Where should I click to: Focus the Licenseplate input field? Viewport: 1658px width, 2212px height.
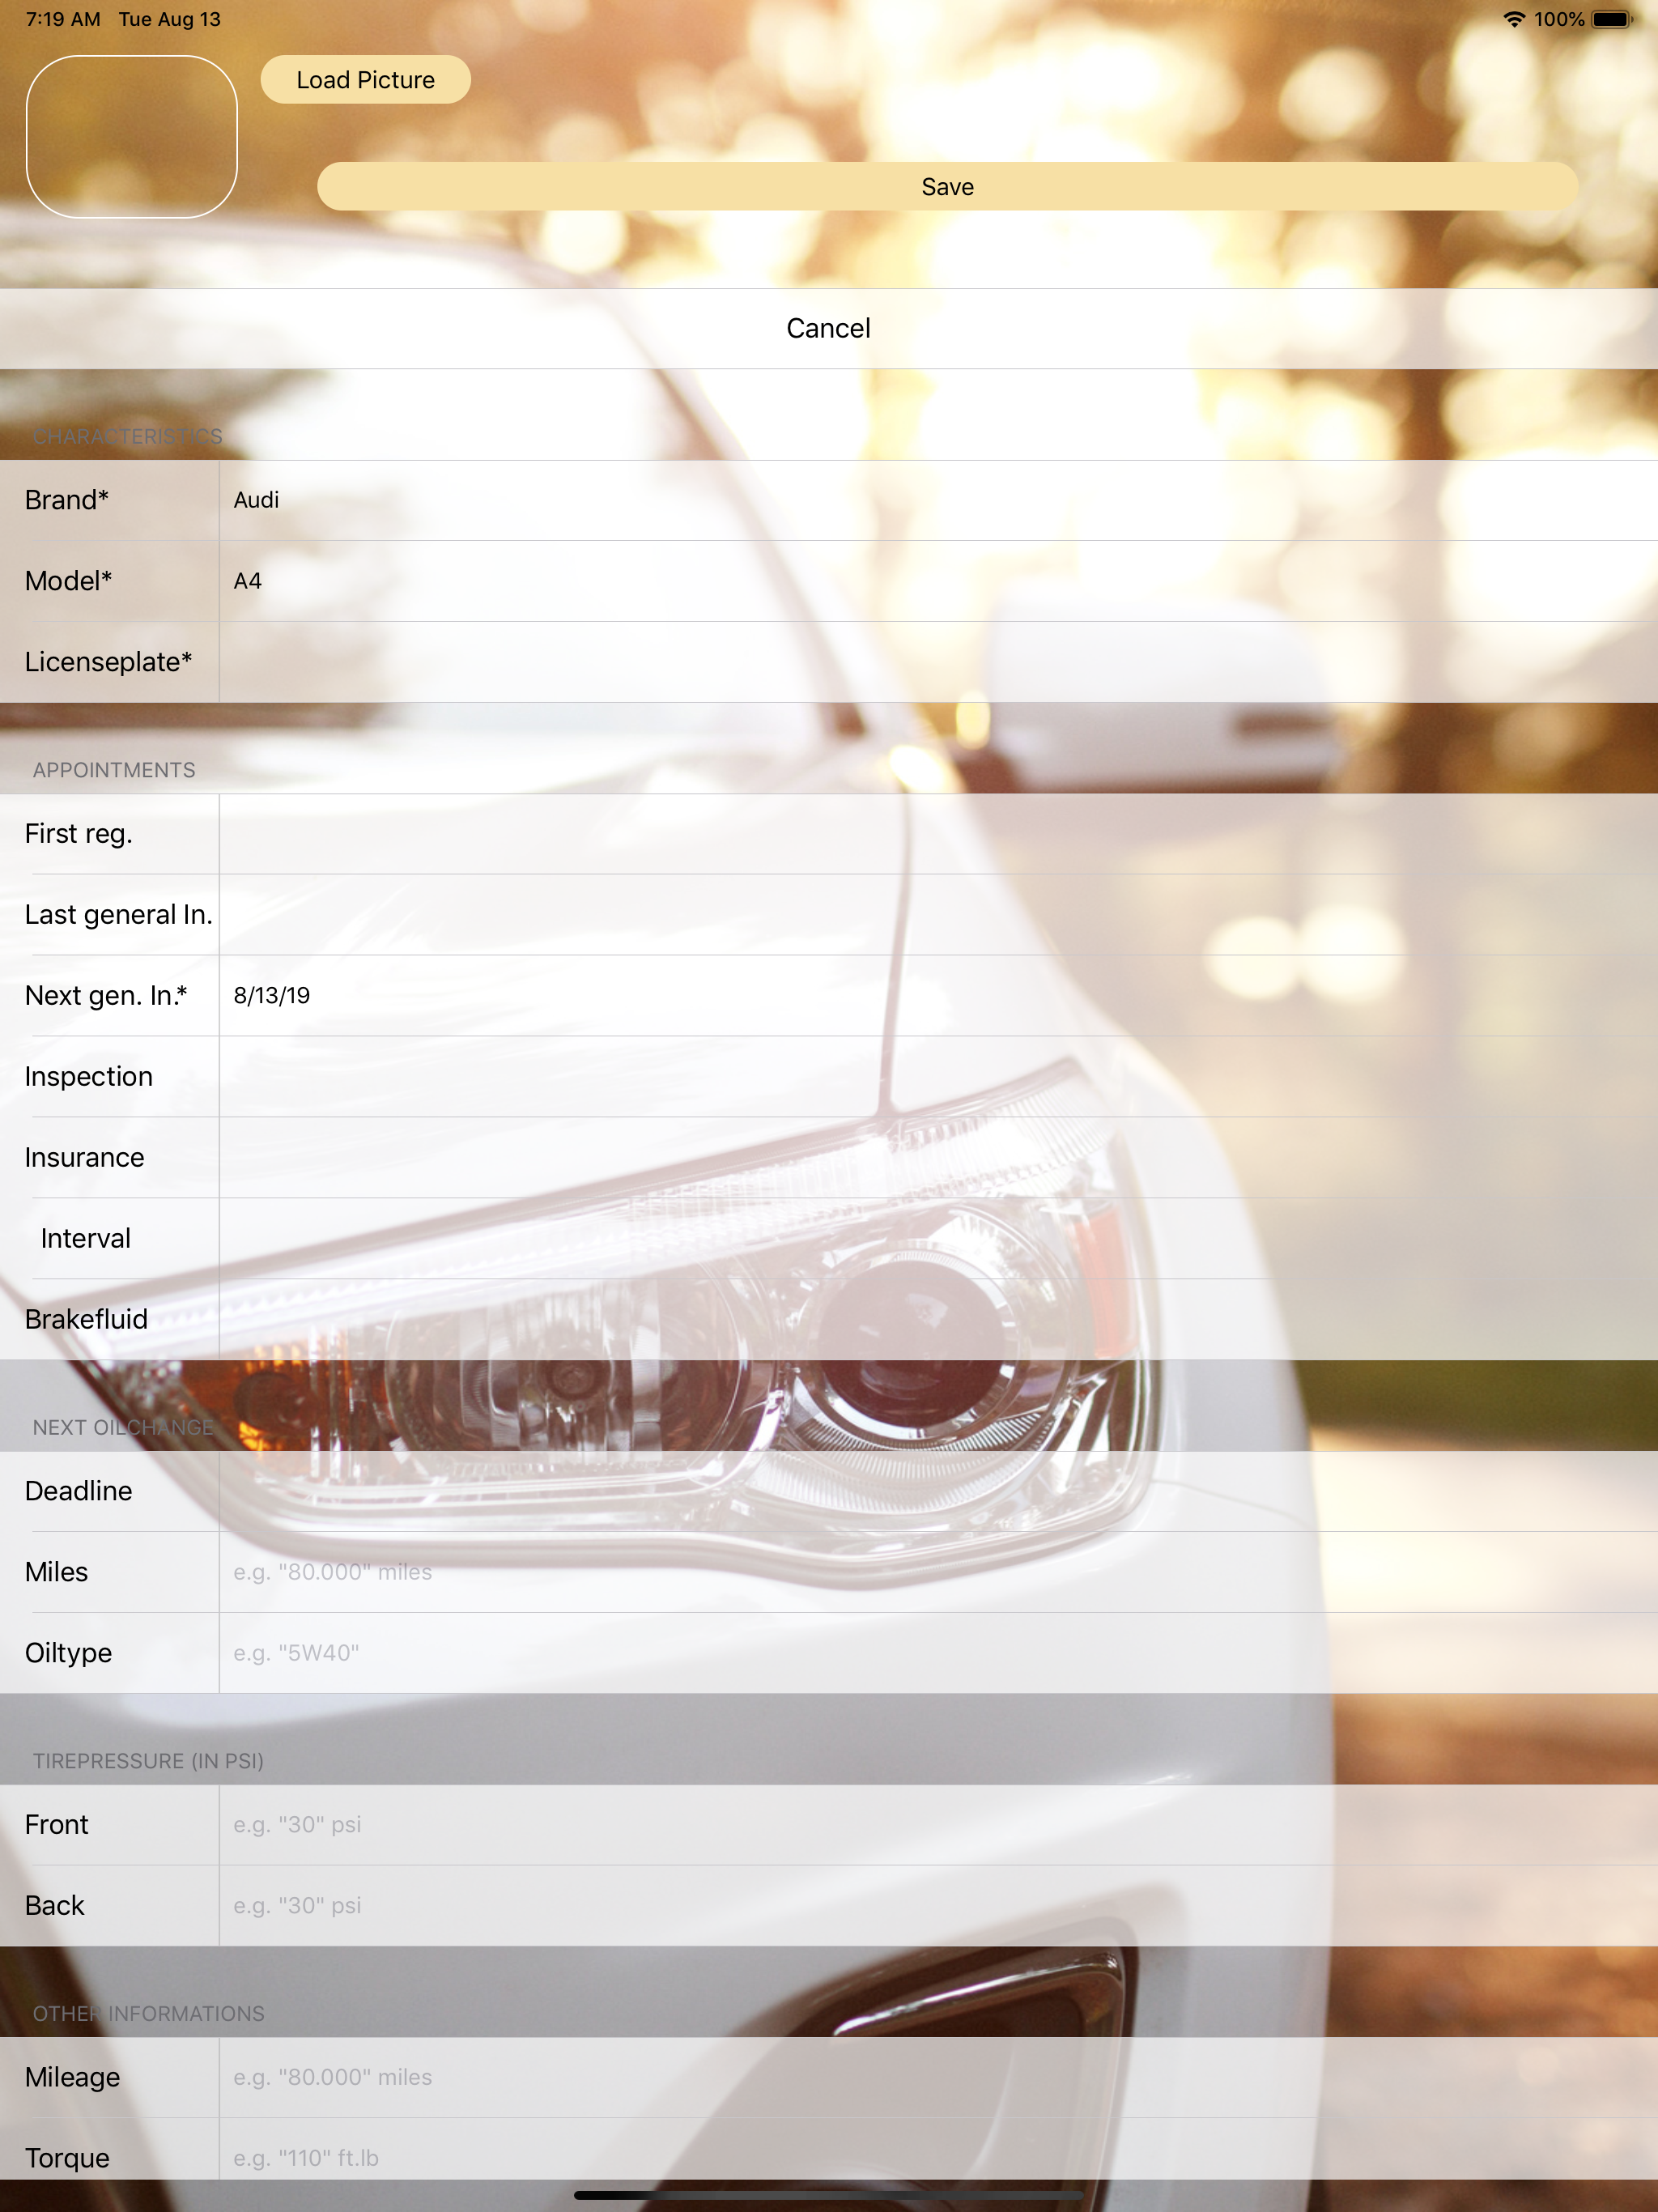[938, 662]
